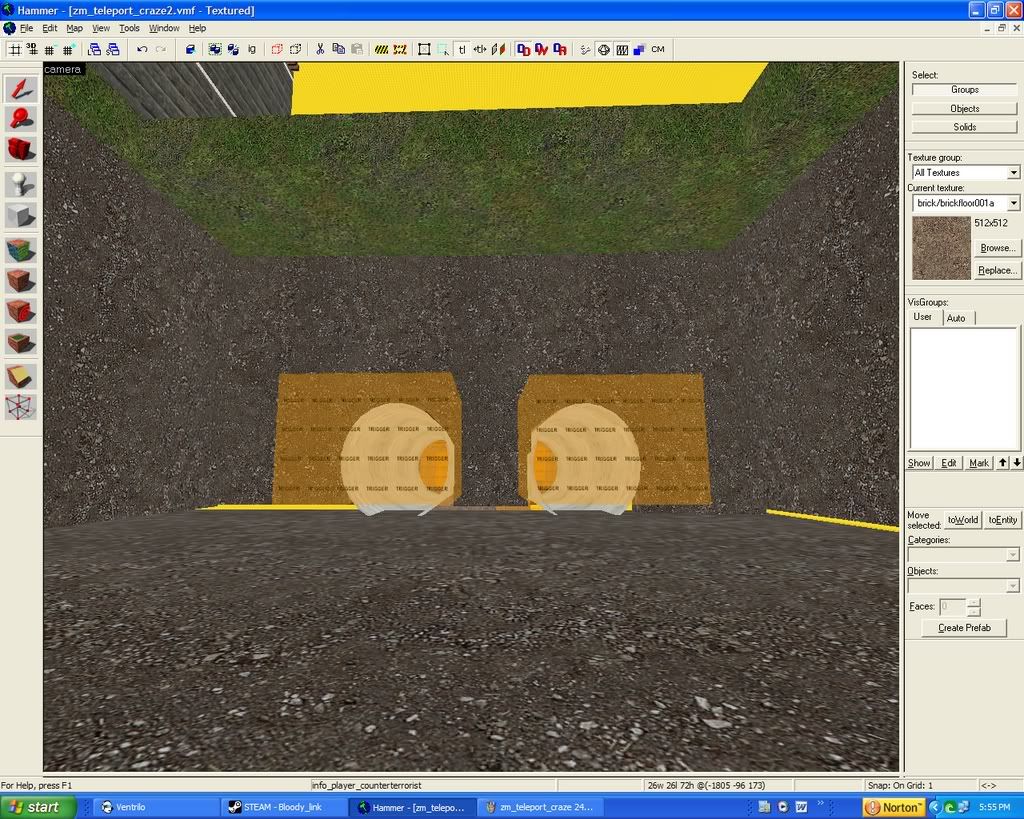Activate the Vertex manipulation tool
The height and width of the screenshot is (819, 1024).
pos(21,407)
